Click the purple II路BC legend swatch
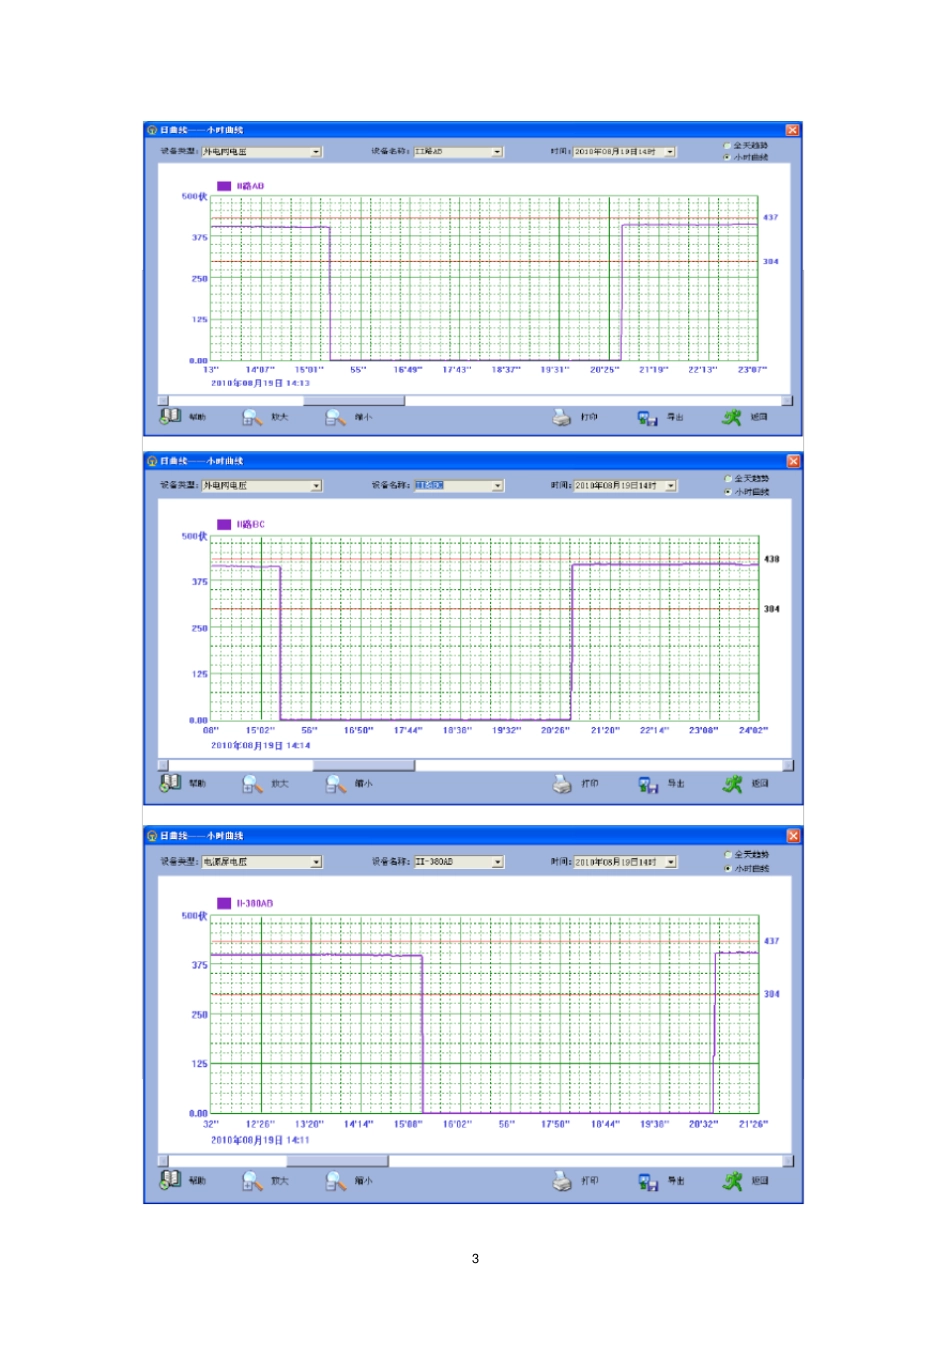The height and width of the screenshot is (1345, 950). click(224, 524)
